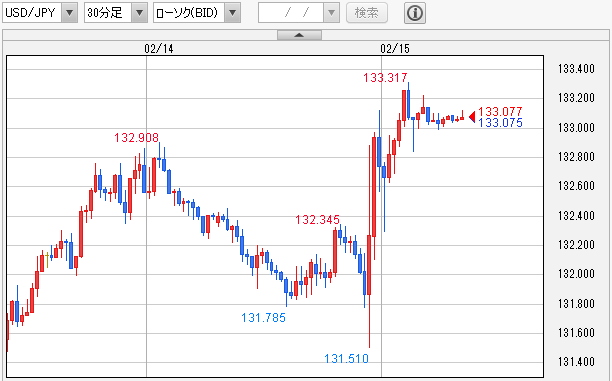Click the 131.400 axis label

pos(576,361)
